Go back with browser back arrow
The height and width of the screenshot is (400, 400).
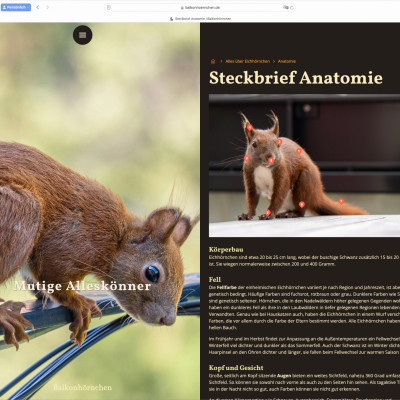pos(38,7)
